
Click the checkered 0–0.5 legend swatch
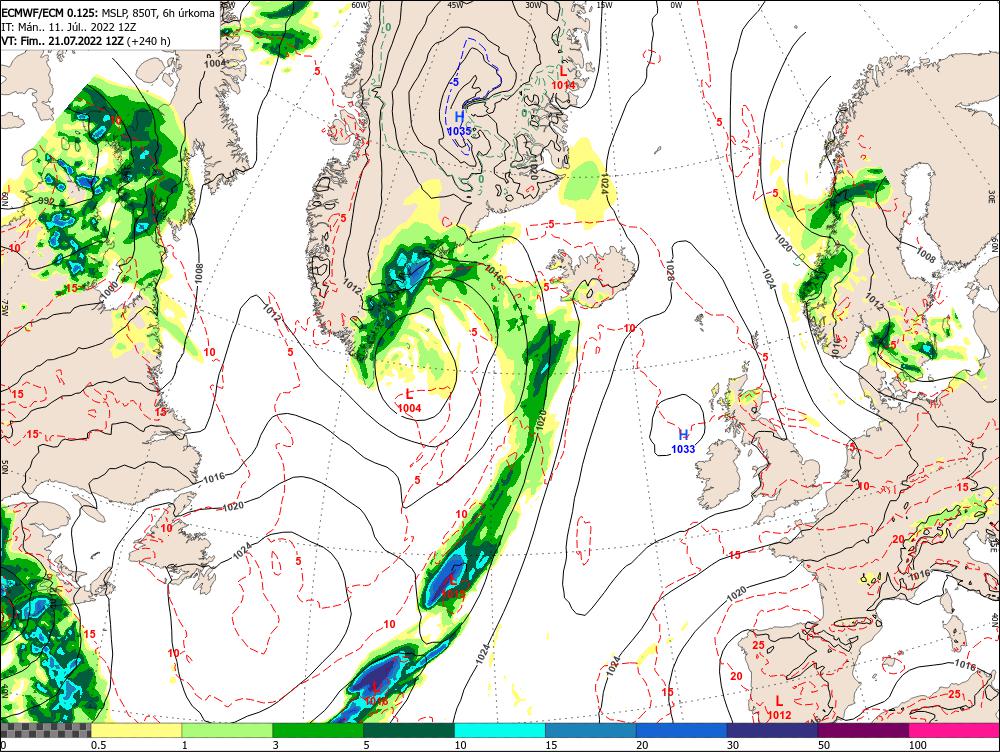[x=45, y=730]
